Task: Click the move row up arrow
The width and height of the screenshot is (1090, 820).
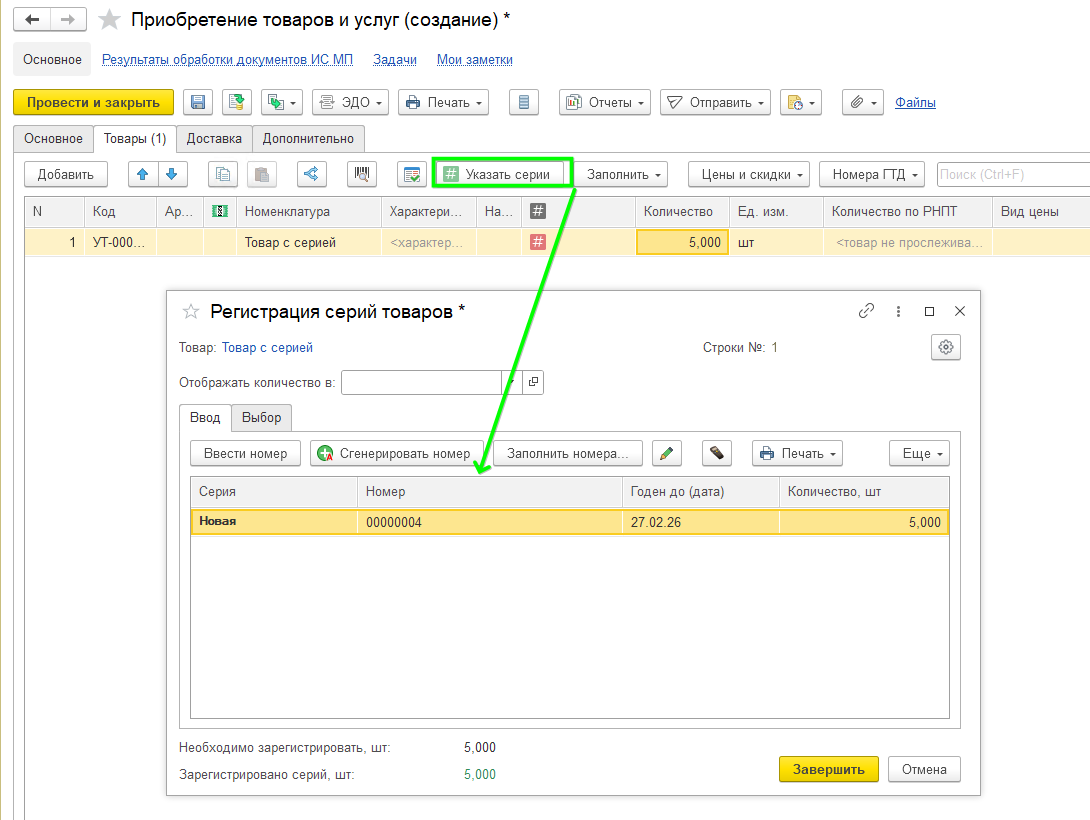Action: [x=143, y=174]
